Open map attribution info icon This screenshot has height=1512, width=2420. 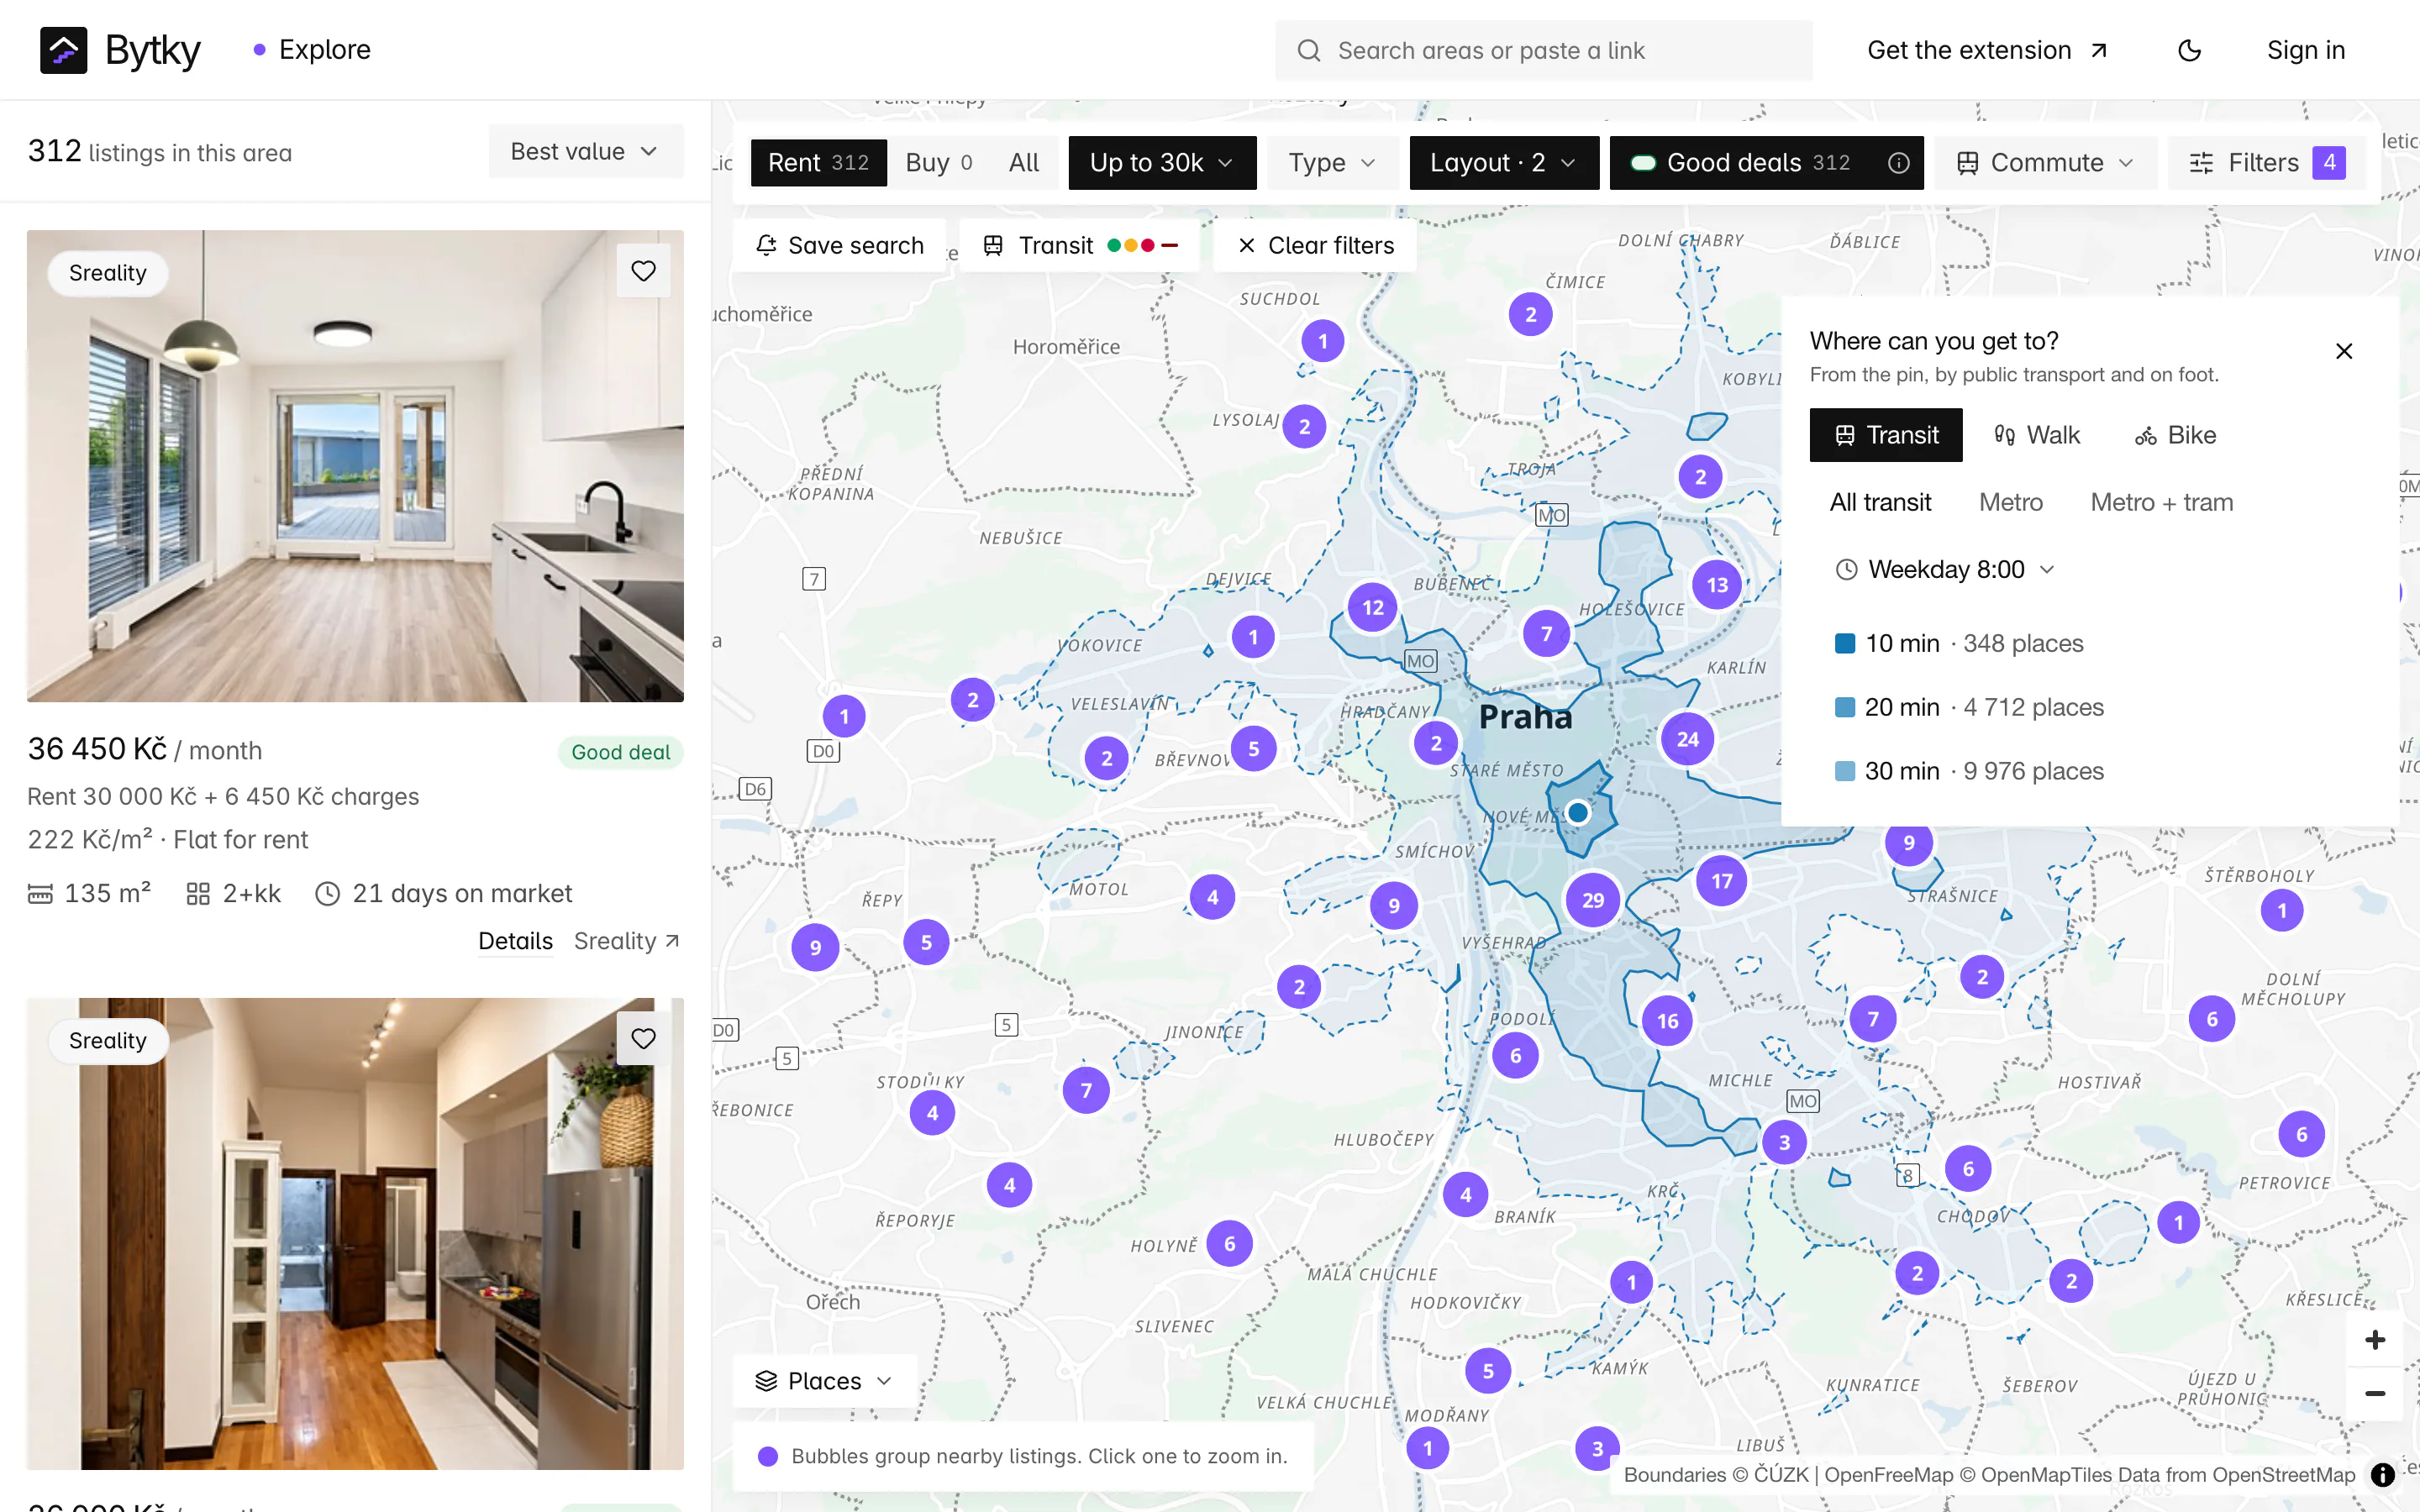[2383, 1474]
